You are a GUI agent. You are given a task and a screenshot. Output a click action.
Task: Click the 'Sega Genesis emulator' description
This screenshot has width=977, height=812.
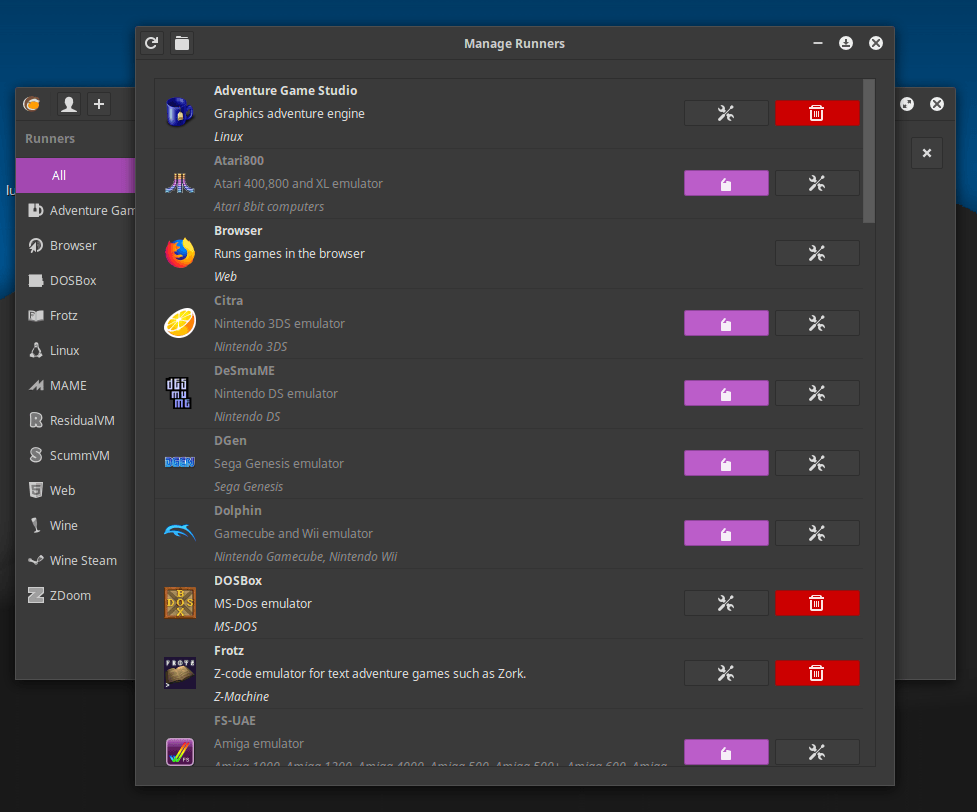pos(279,464)
